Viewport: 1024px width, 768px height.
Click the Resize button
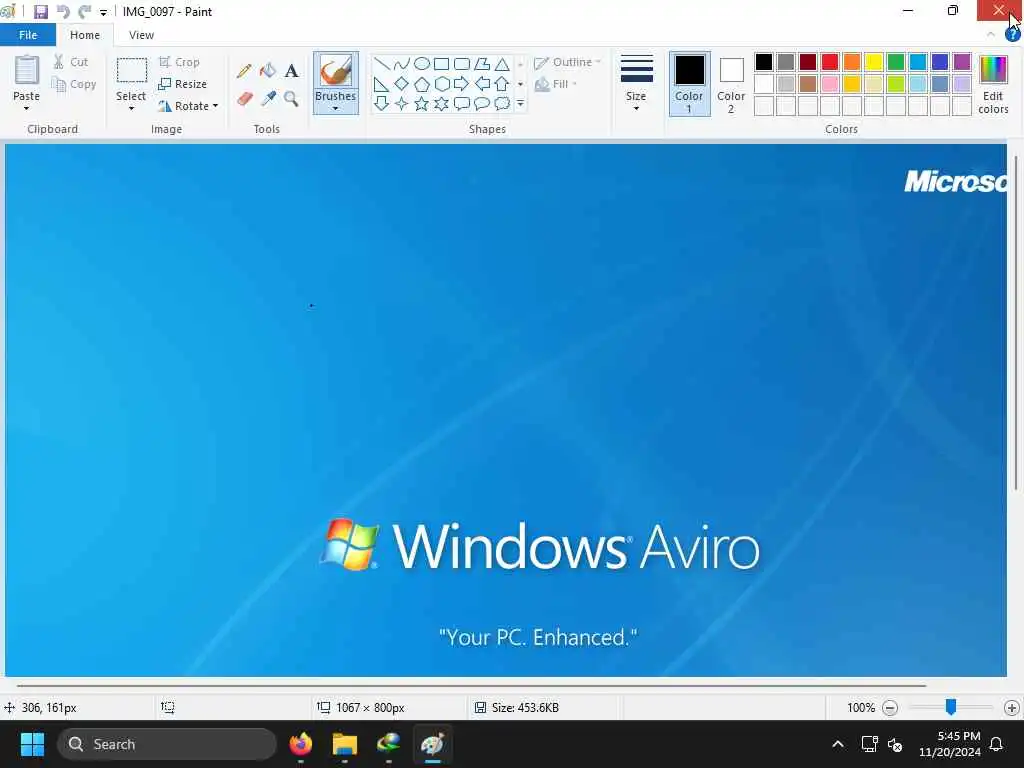183,84
